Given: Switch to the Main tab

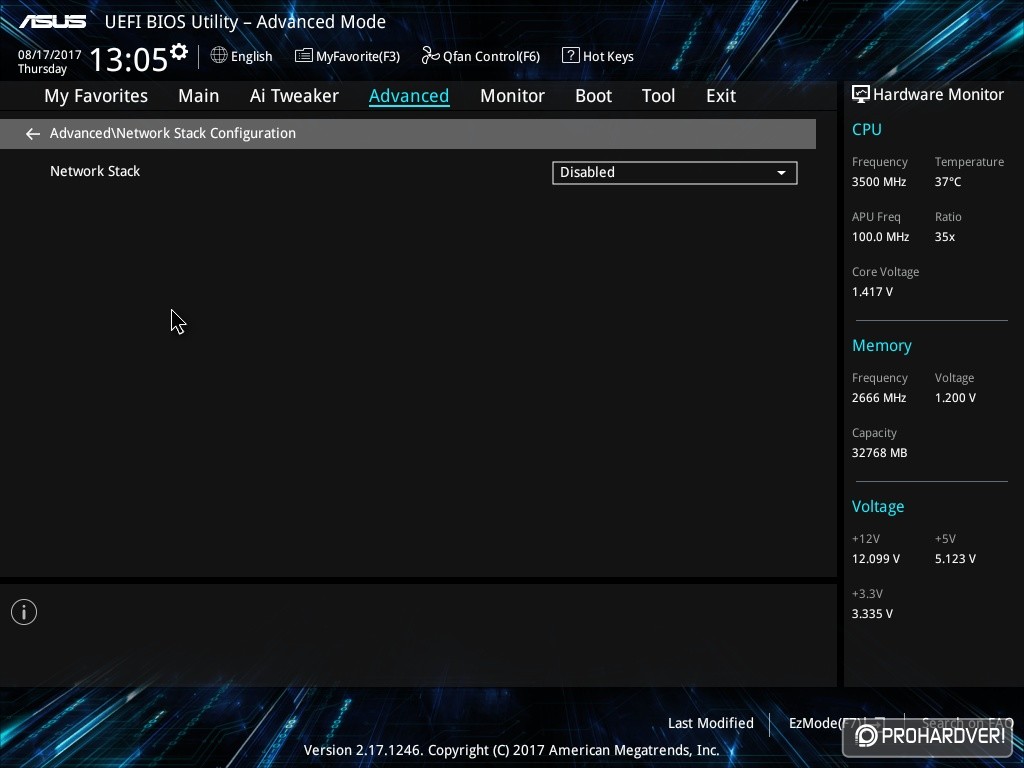Looking at the screenshot, I should (x=199, y=96).
